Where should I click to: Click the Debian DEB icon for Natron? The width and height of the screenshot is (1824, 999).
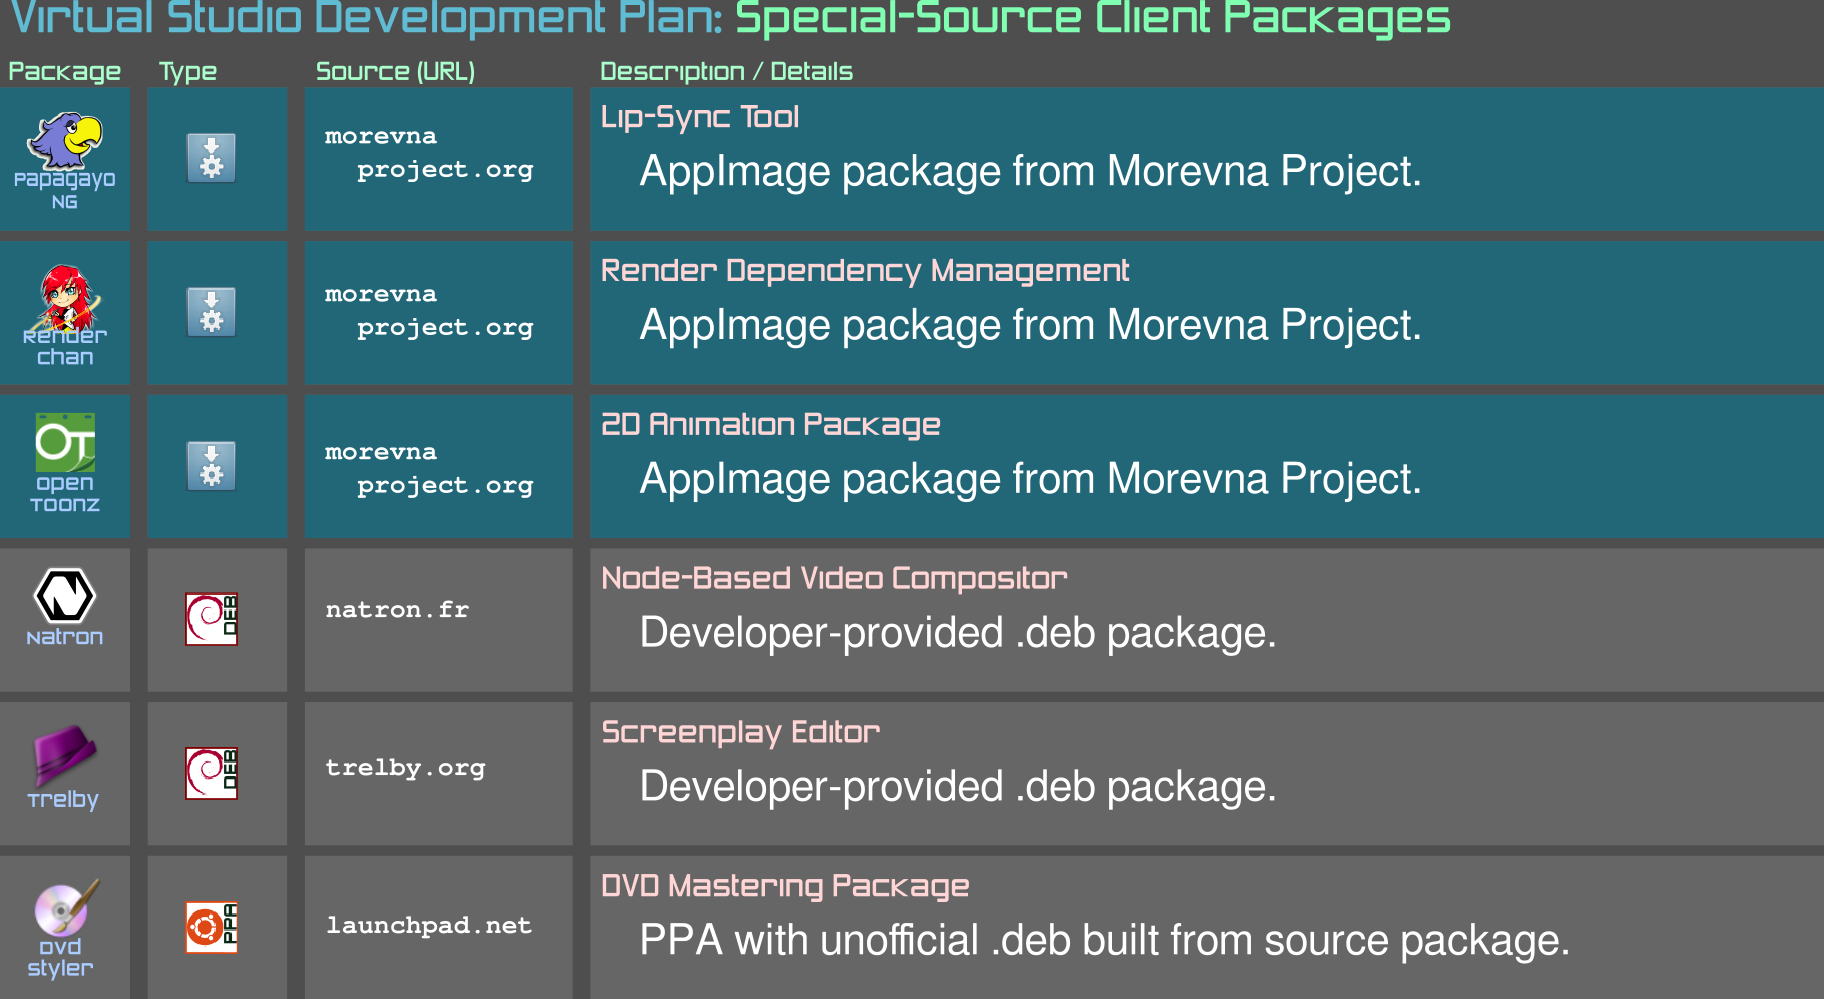pyautogui.click(x=211, y=619)
